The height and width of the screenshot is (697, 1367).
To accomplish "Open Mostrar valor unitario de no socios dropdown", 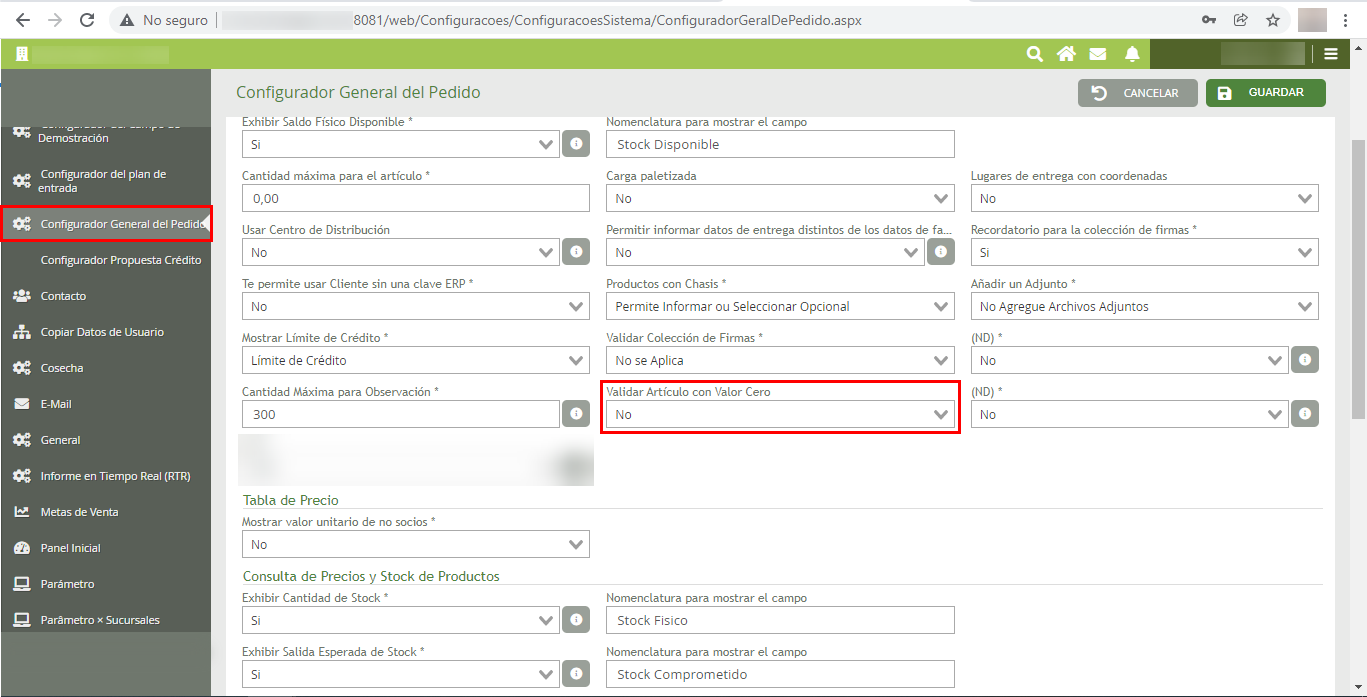I will click(x=415, y=544).
